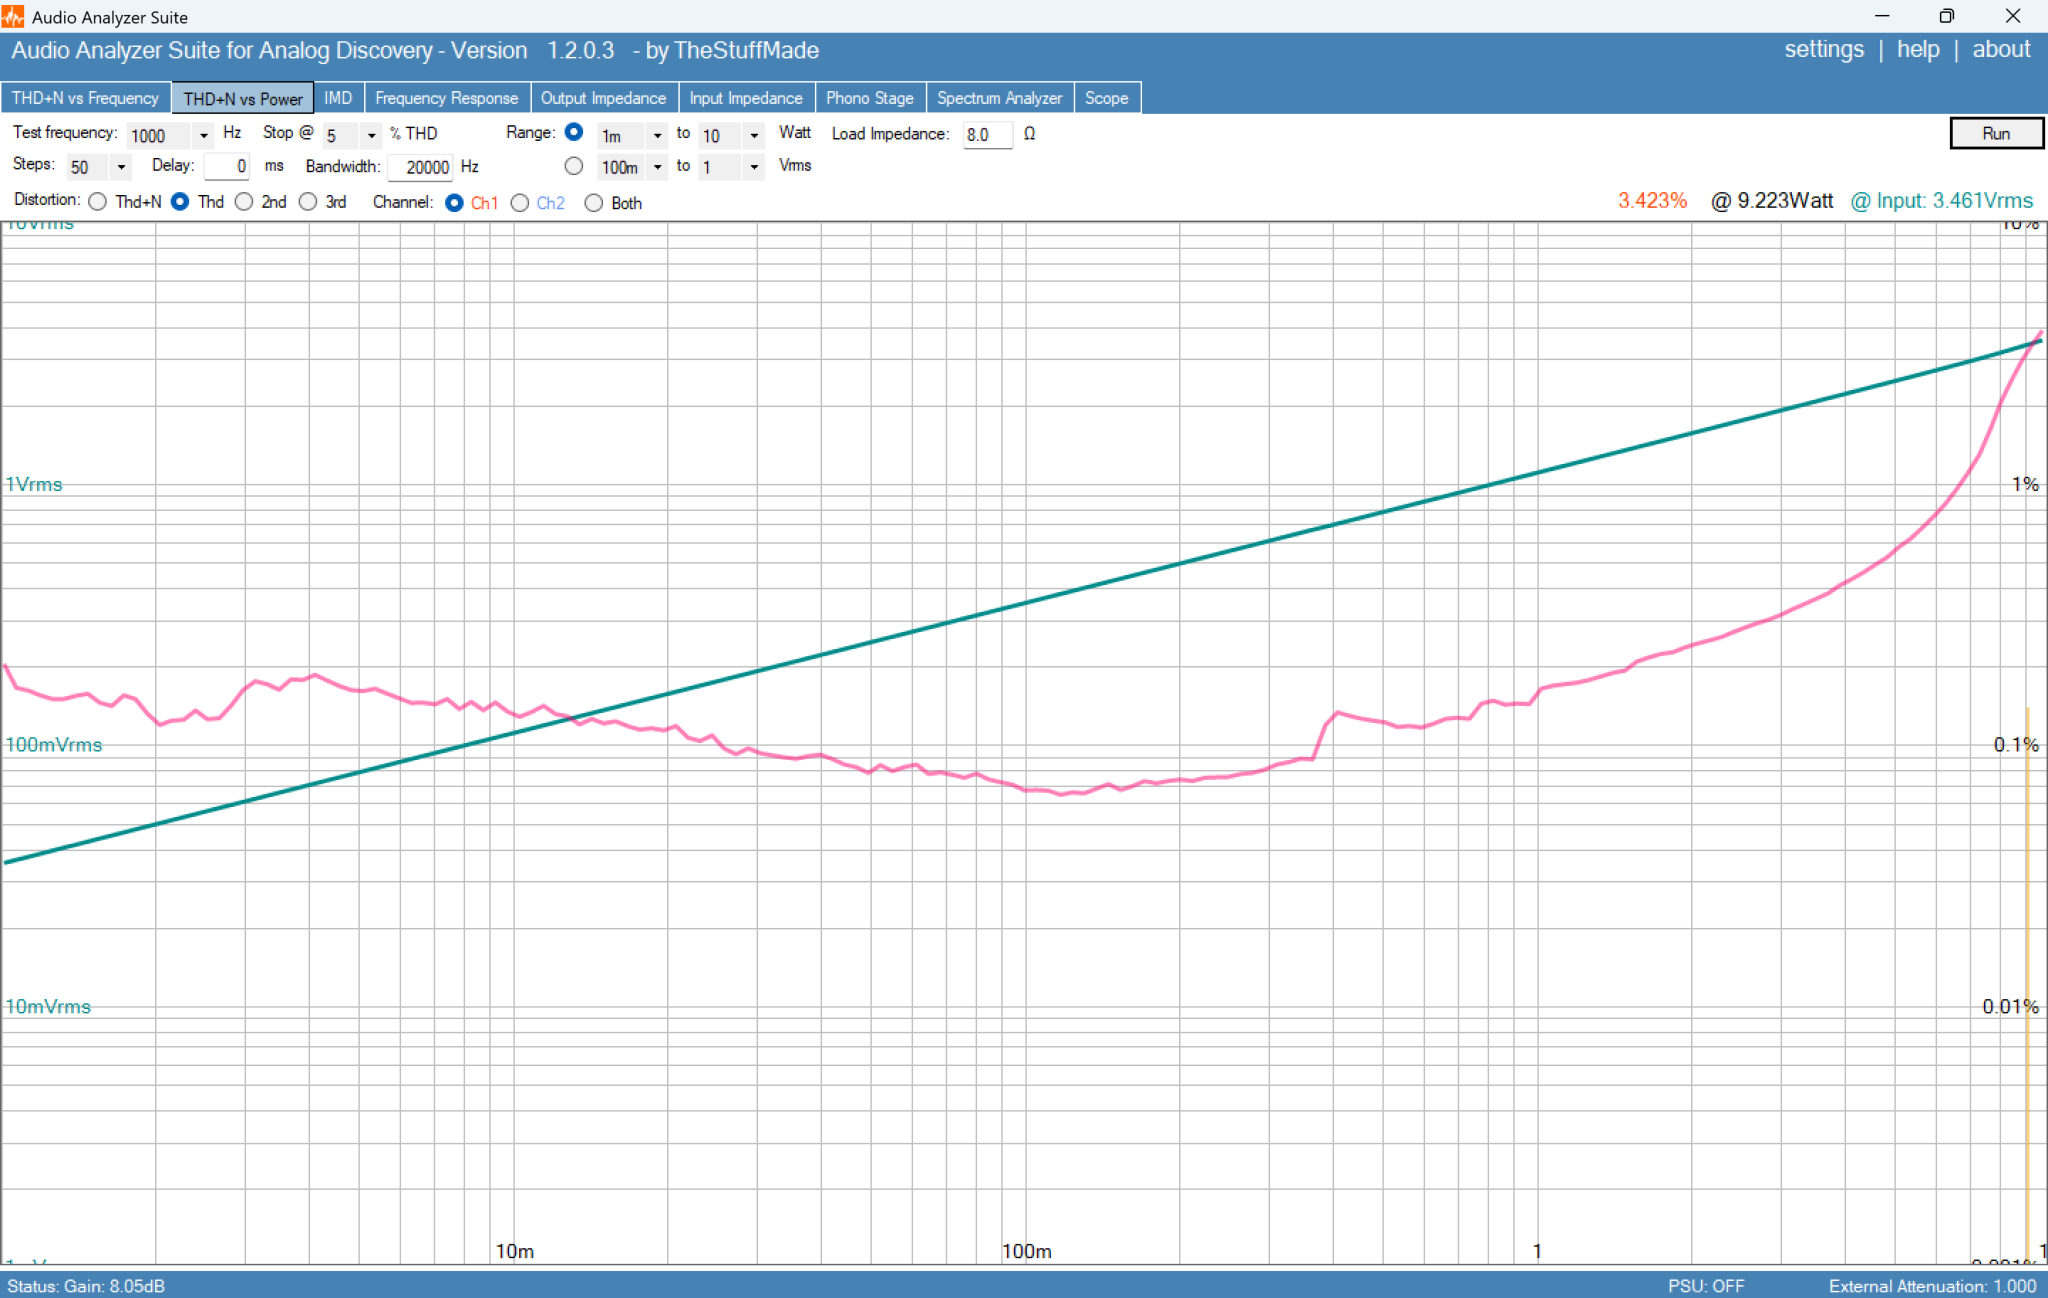Click the Audio Analyzer Suite title bar icon
This screenshot has height=1298, width=2048.
point(13,16)
